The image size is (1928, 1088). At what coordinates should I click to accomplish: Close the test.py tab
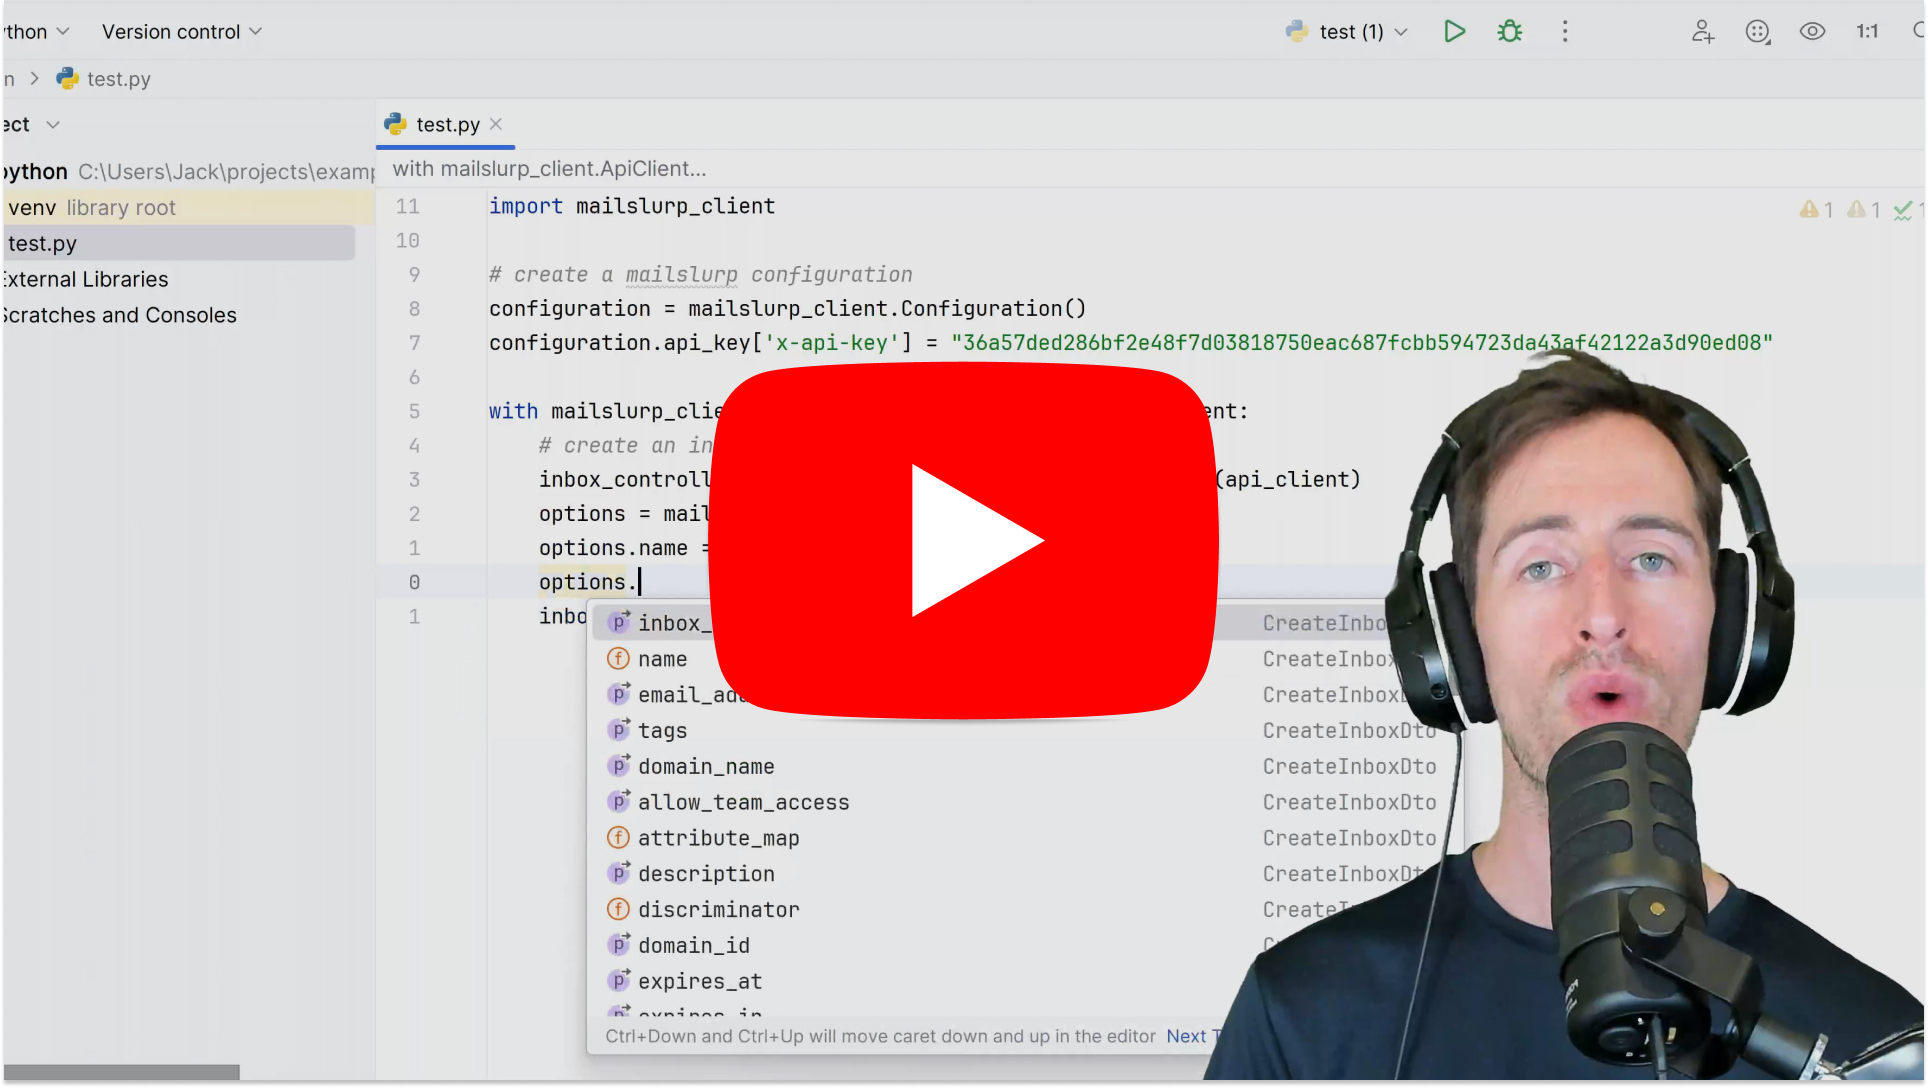pos(496,124)
